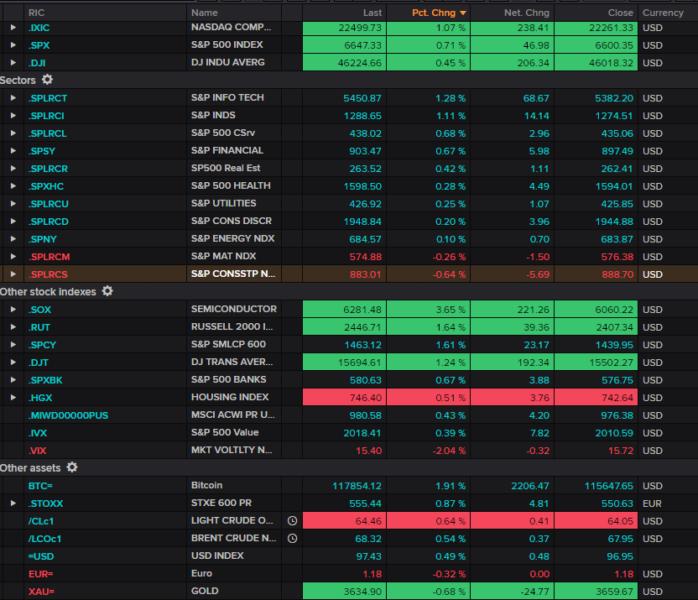This screenshot has width=698, height=600.
Task: Click the SEMICONDUCTOR last price 6281.48
Action: point(362,309)
